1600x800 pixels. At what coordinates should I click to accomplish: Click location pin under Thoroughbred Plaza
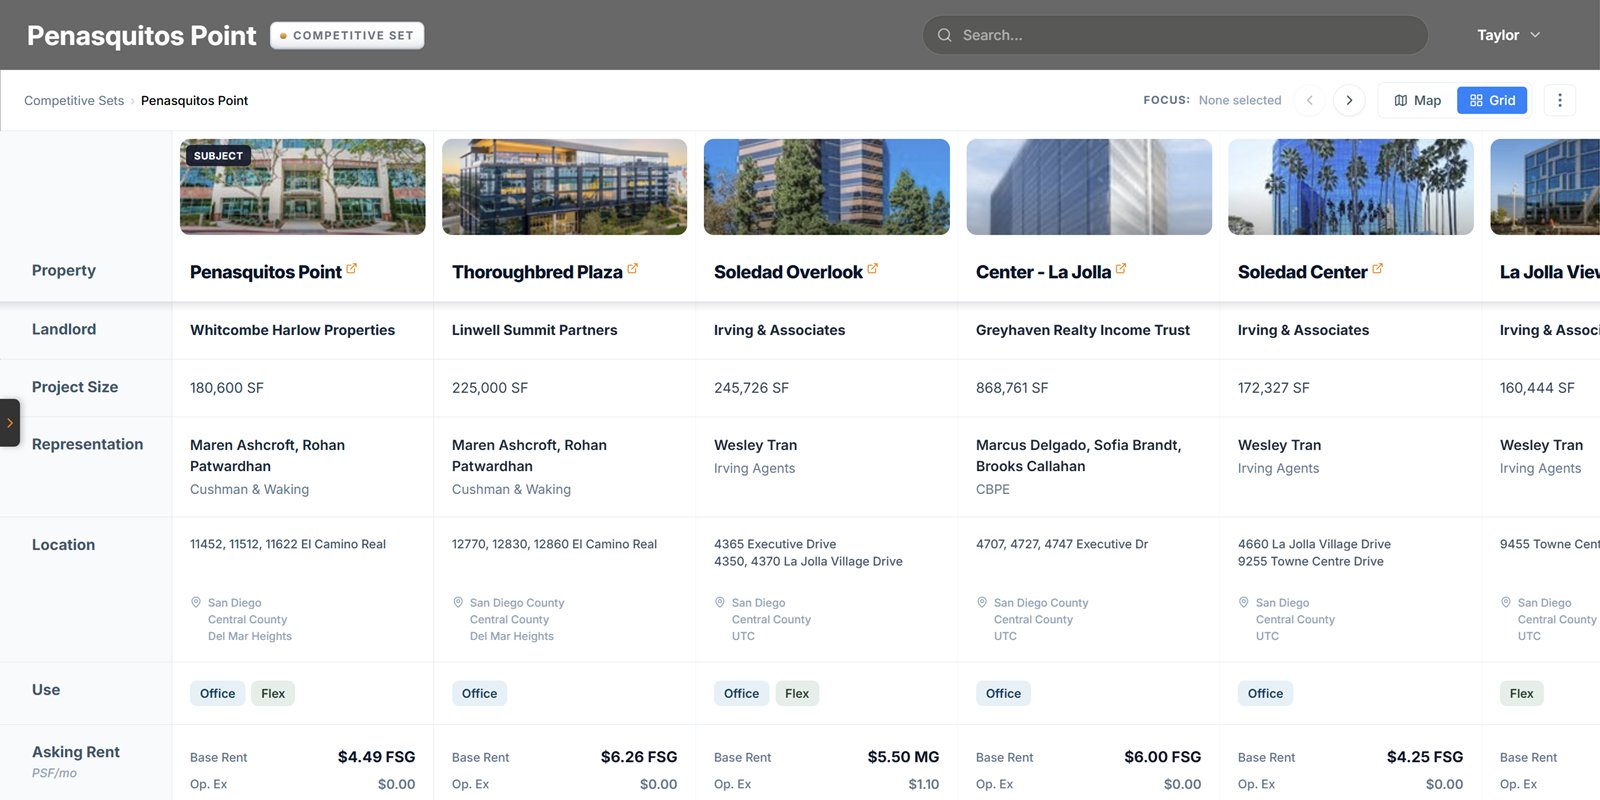pos(458,602)
